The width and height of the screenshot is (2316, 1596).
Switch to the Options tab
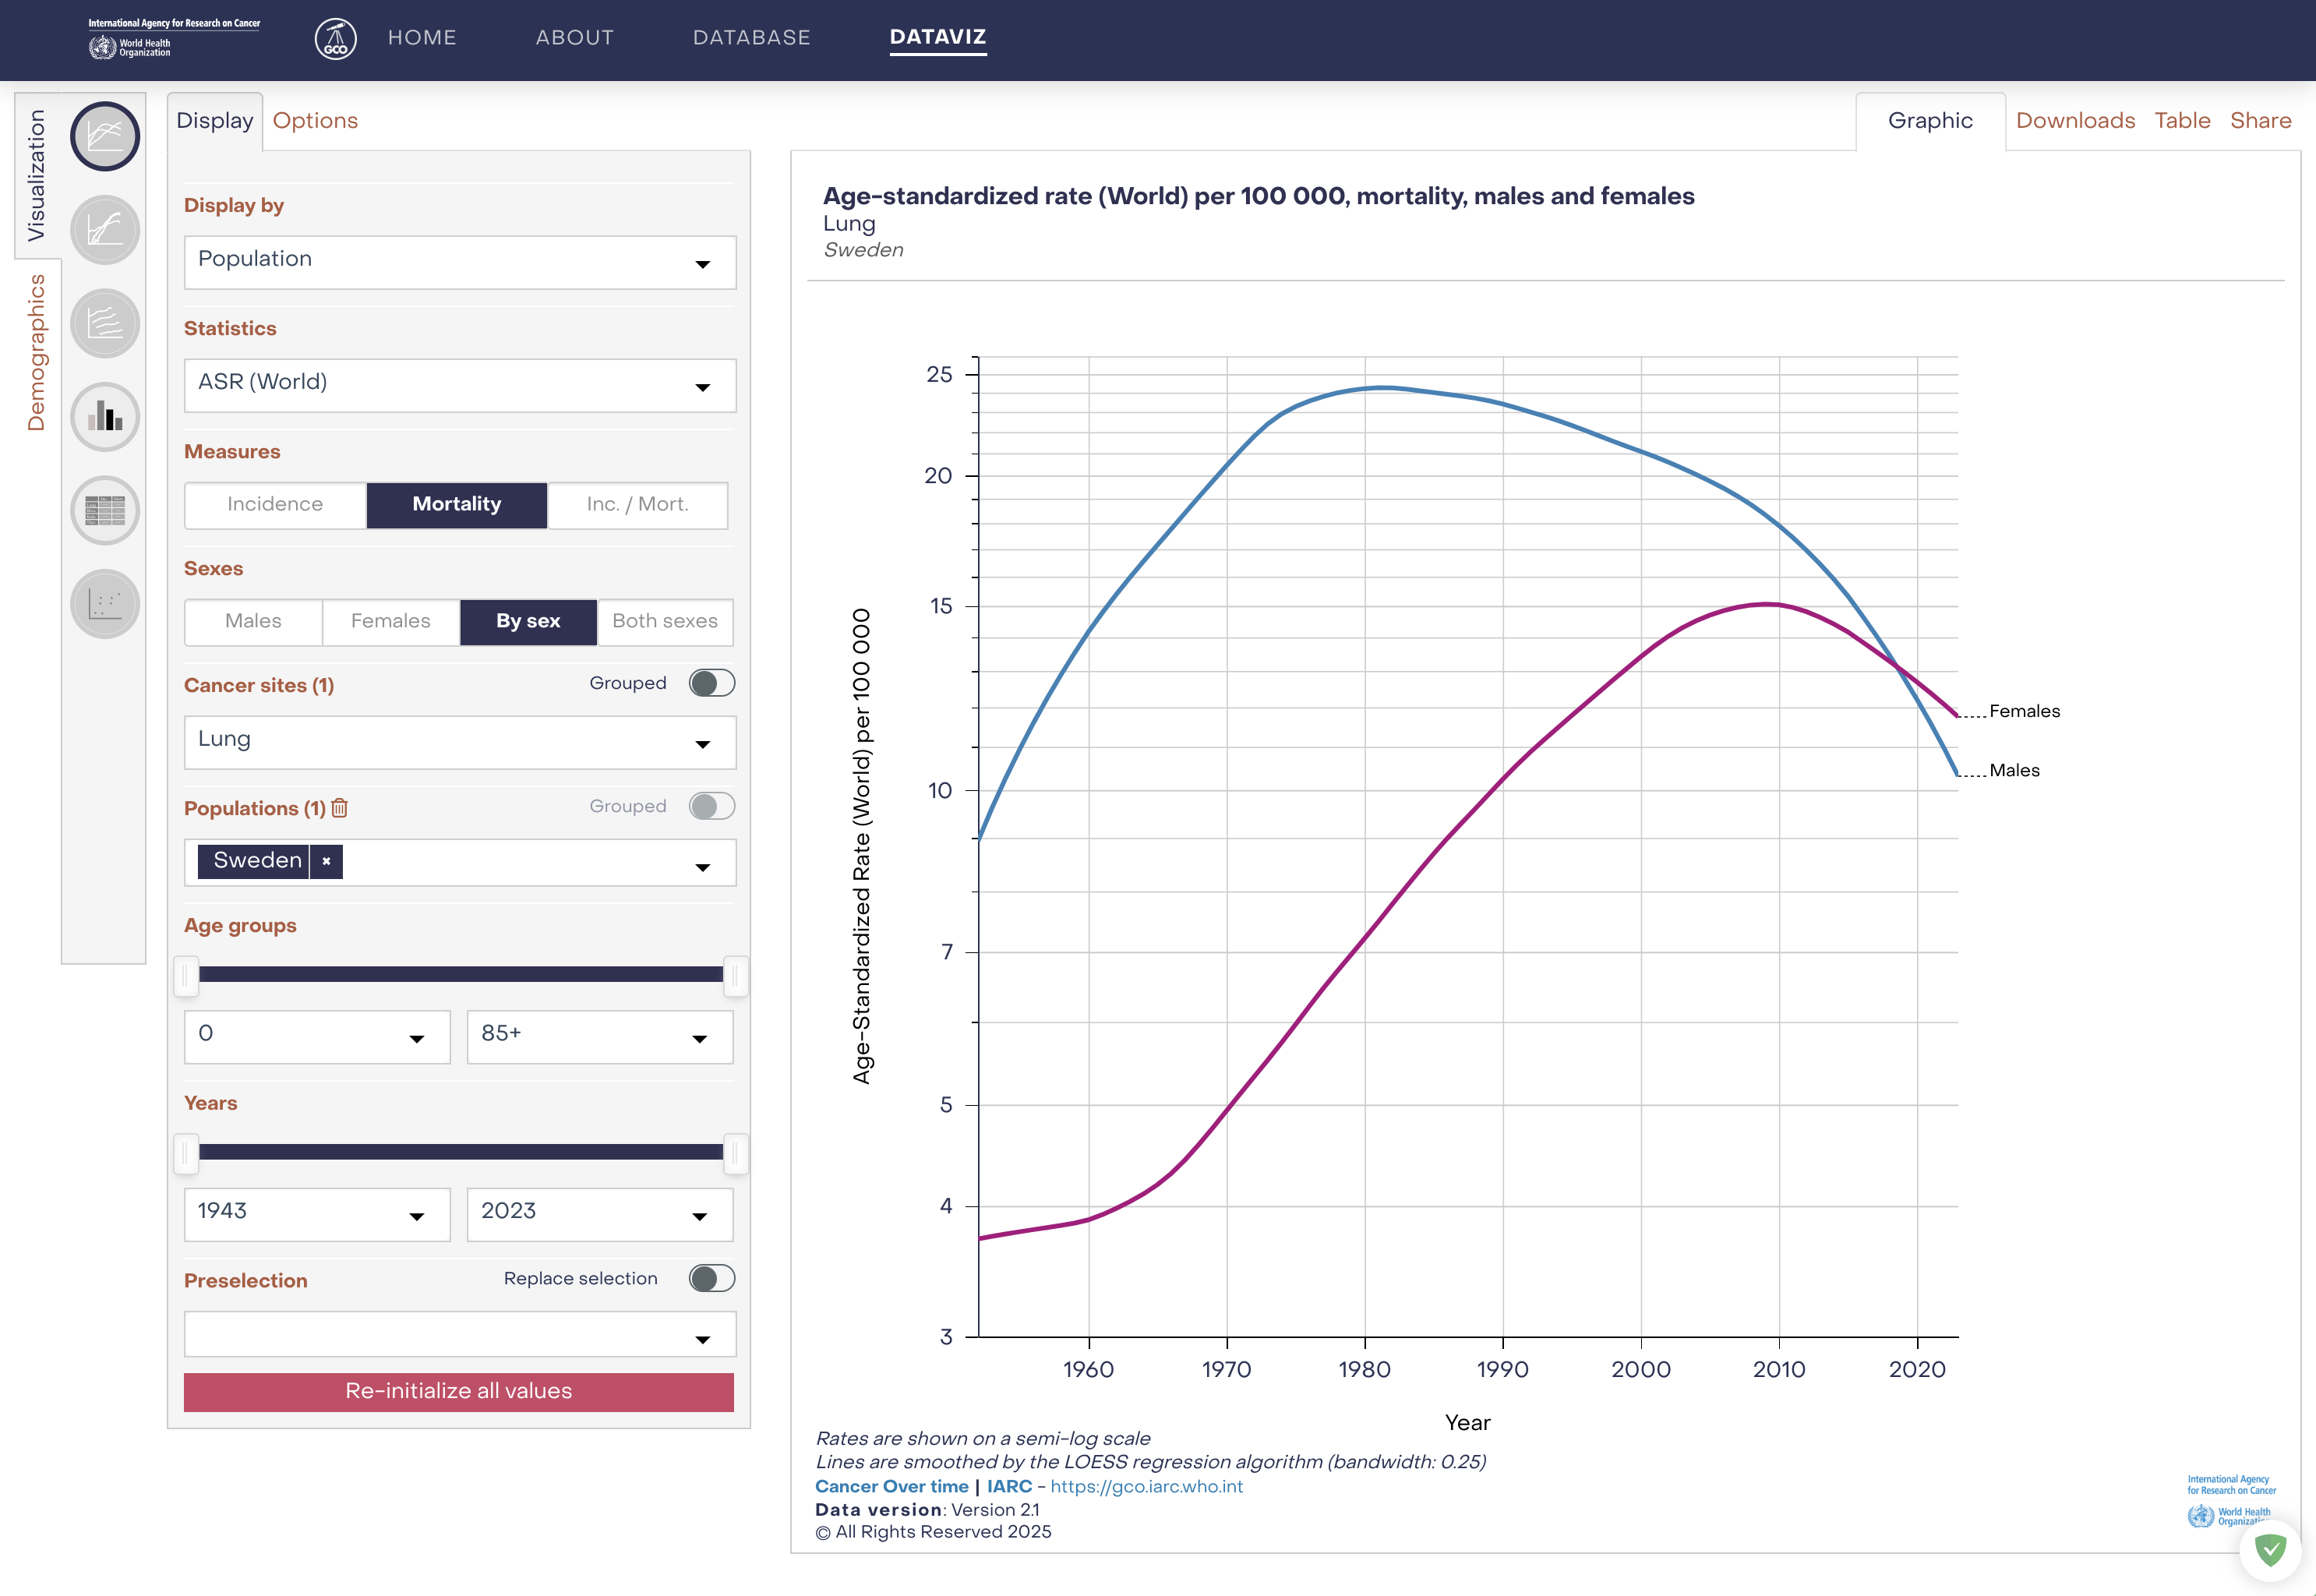[x=315, y=121]
